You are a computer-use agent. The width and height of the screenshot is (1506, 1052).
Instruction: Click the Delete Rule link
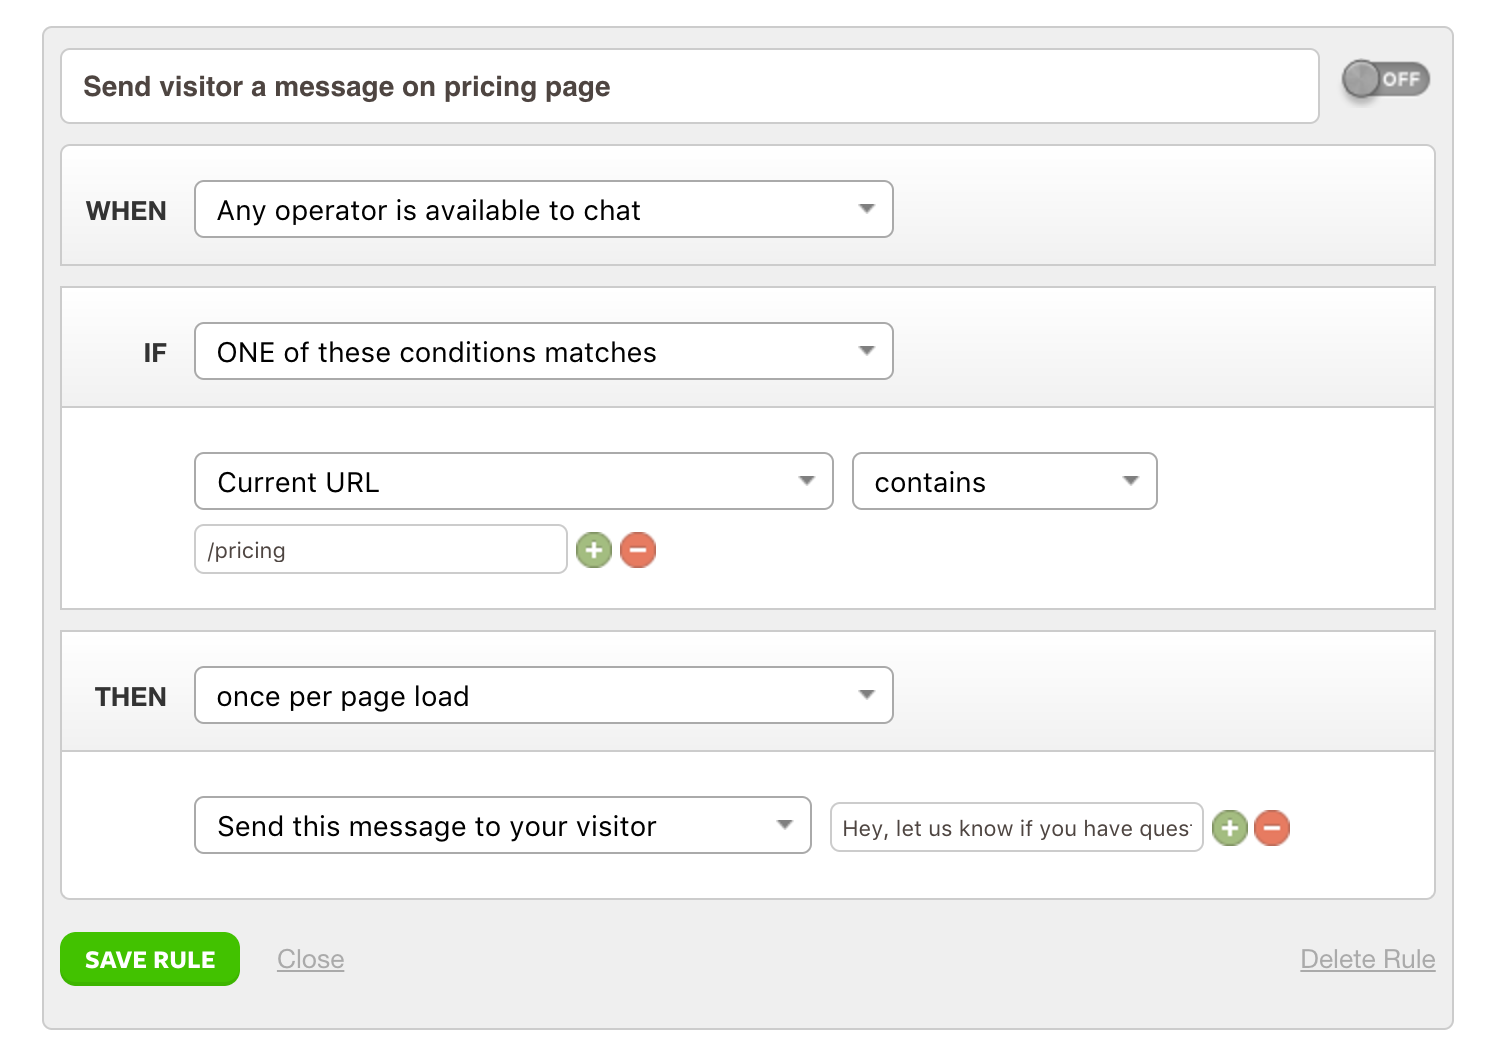tap(1367, 959)
